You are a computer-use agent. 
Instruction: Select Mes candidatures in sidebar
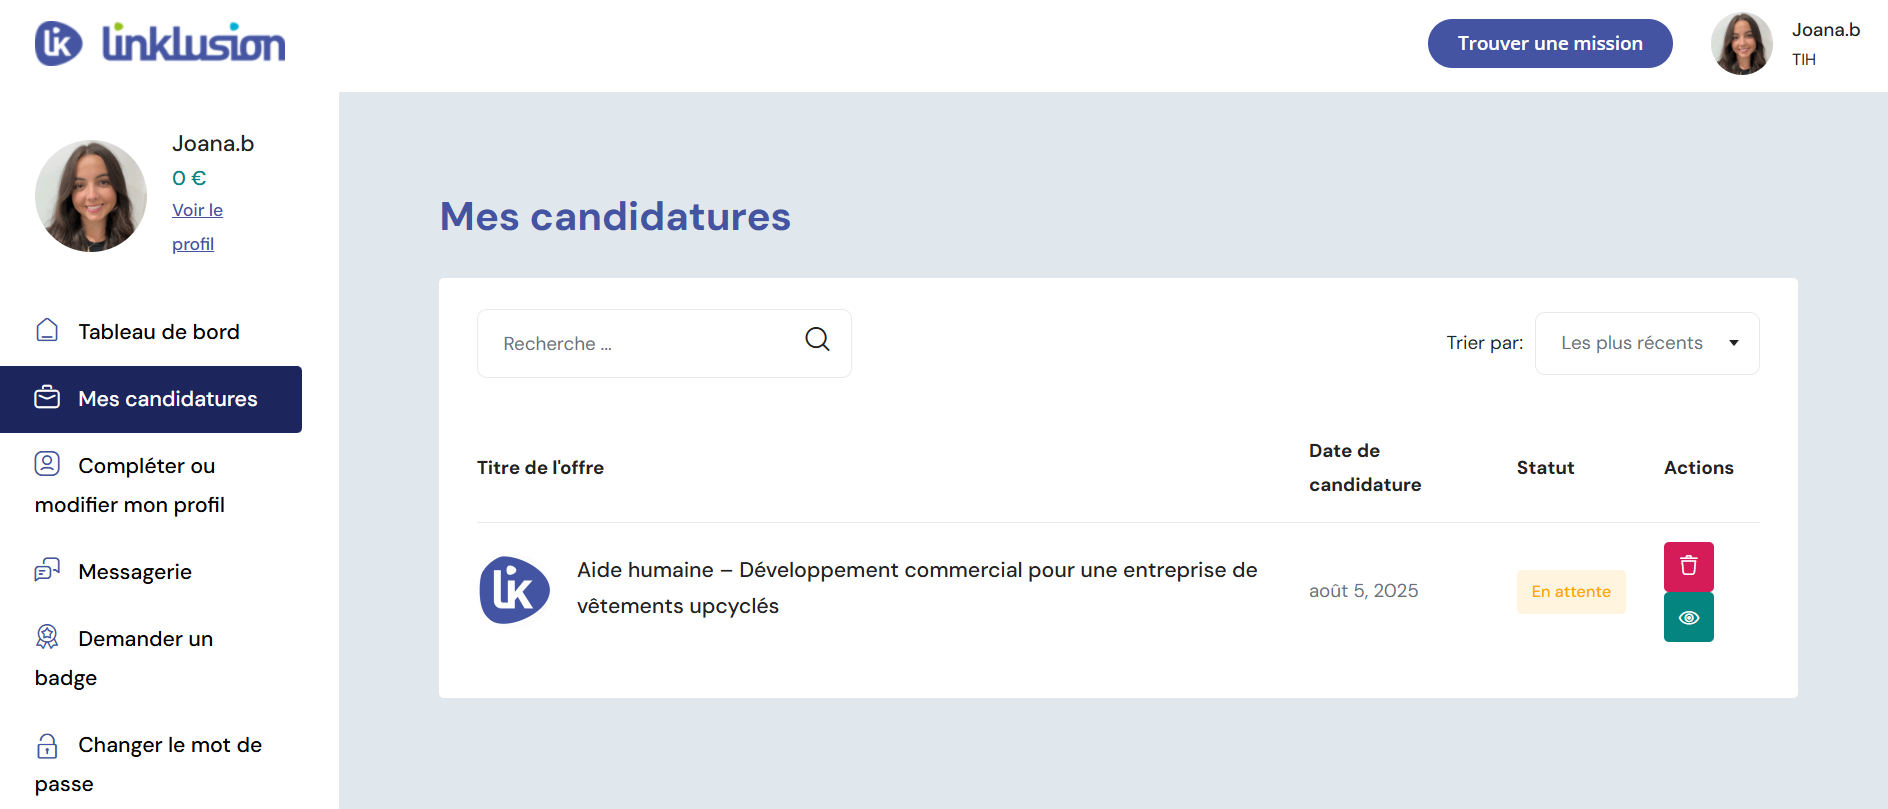tap(151, 399)
